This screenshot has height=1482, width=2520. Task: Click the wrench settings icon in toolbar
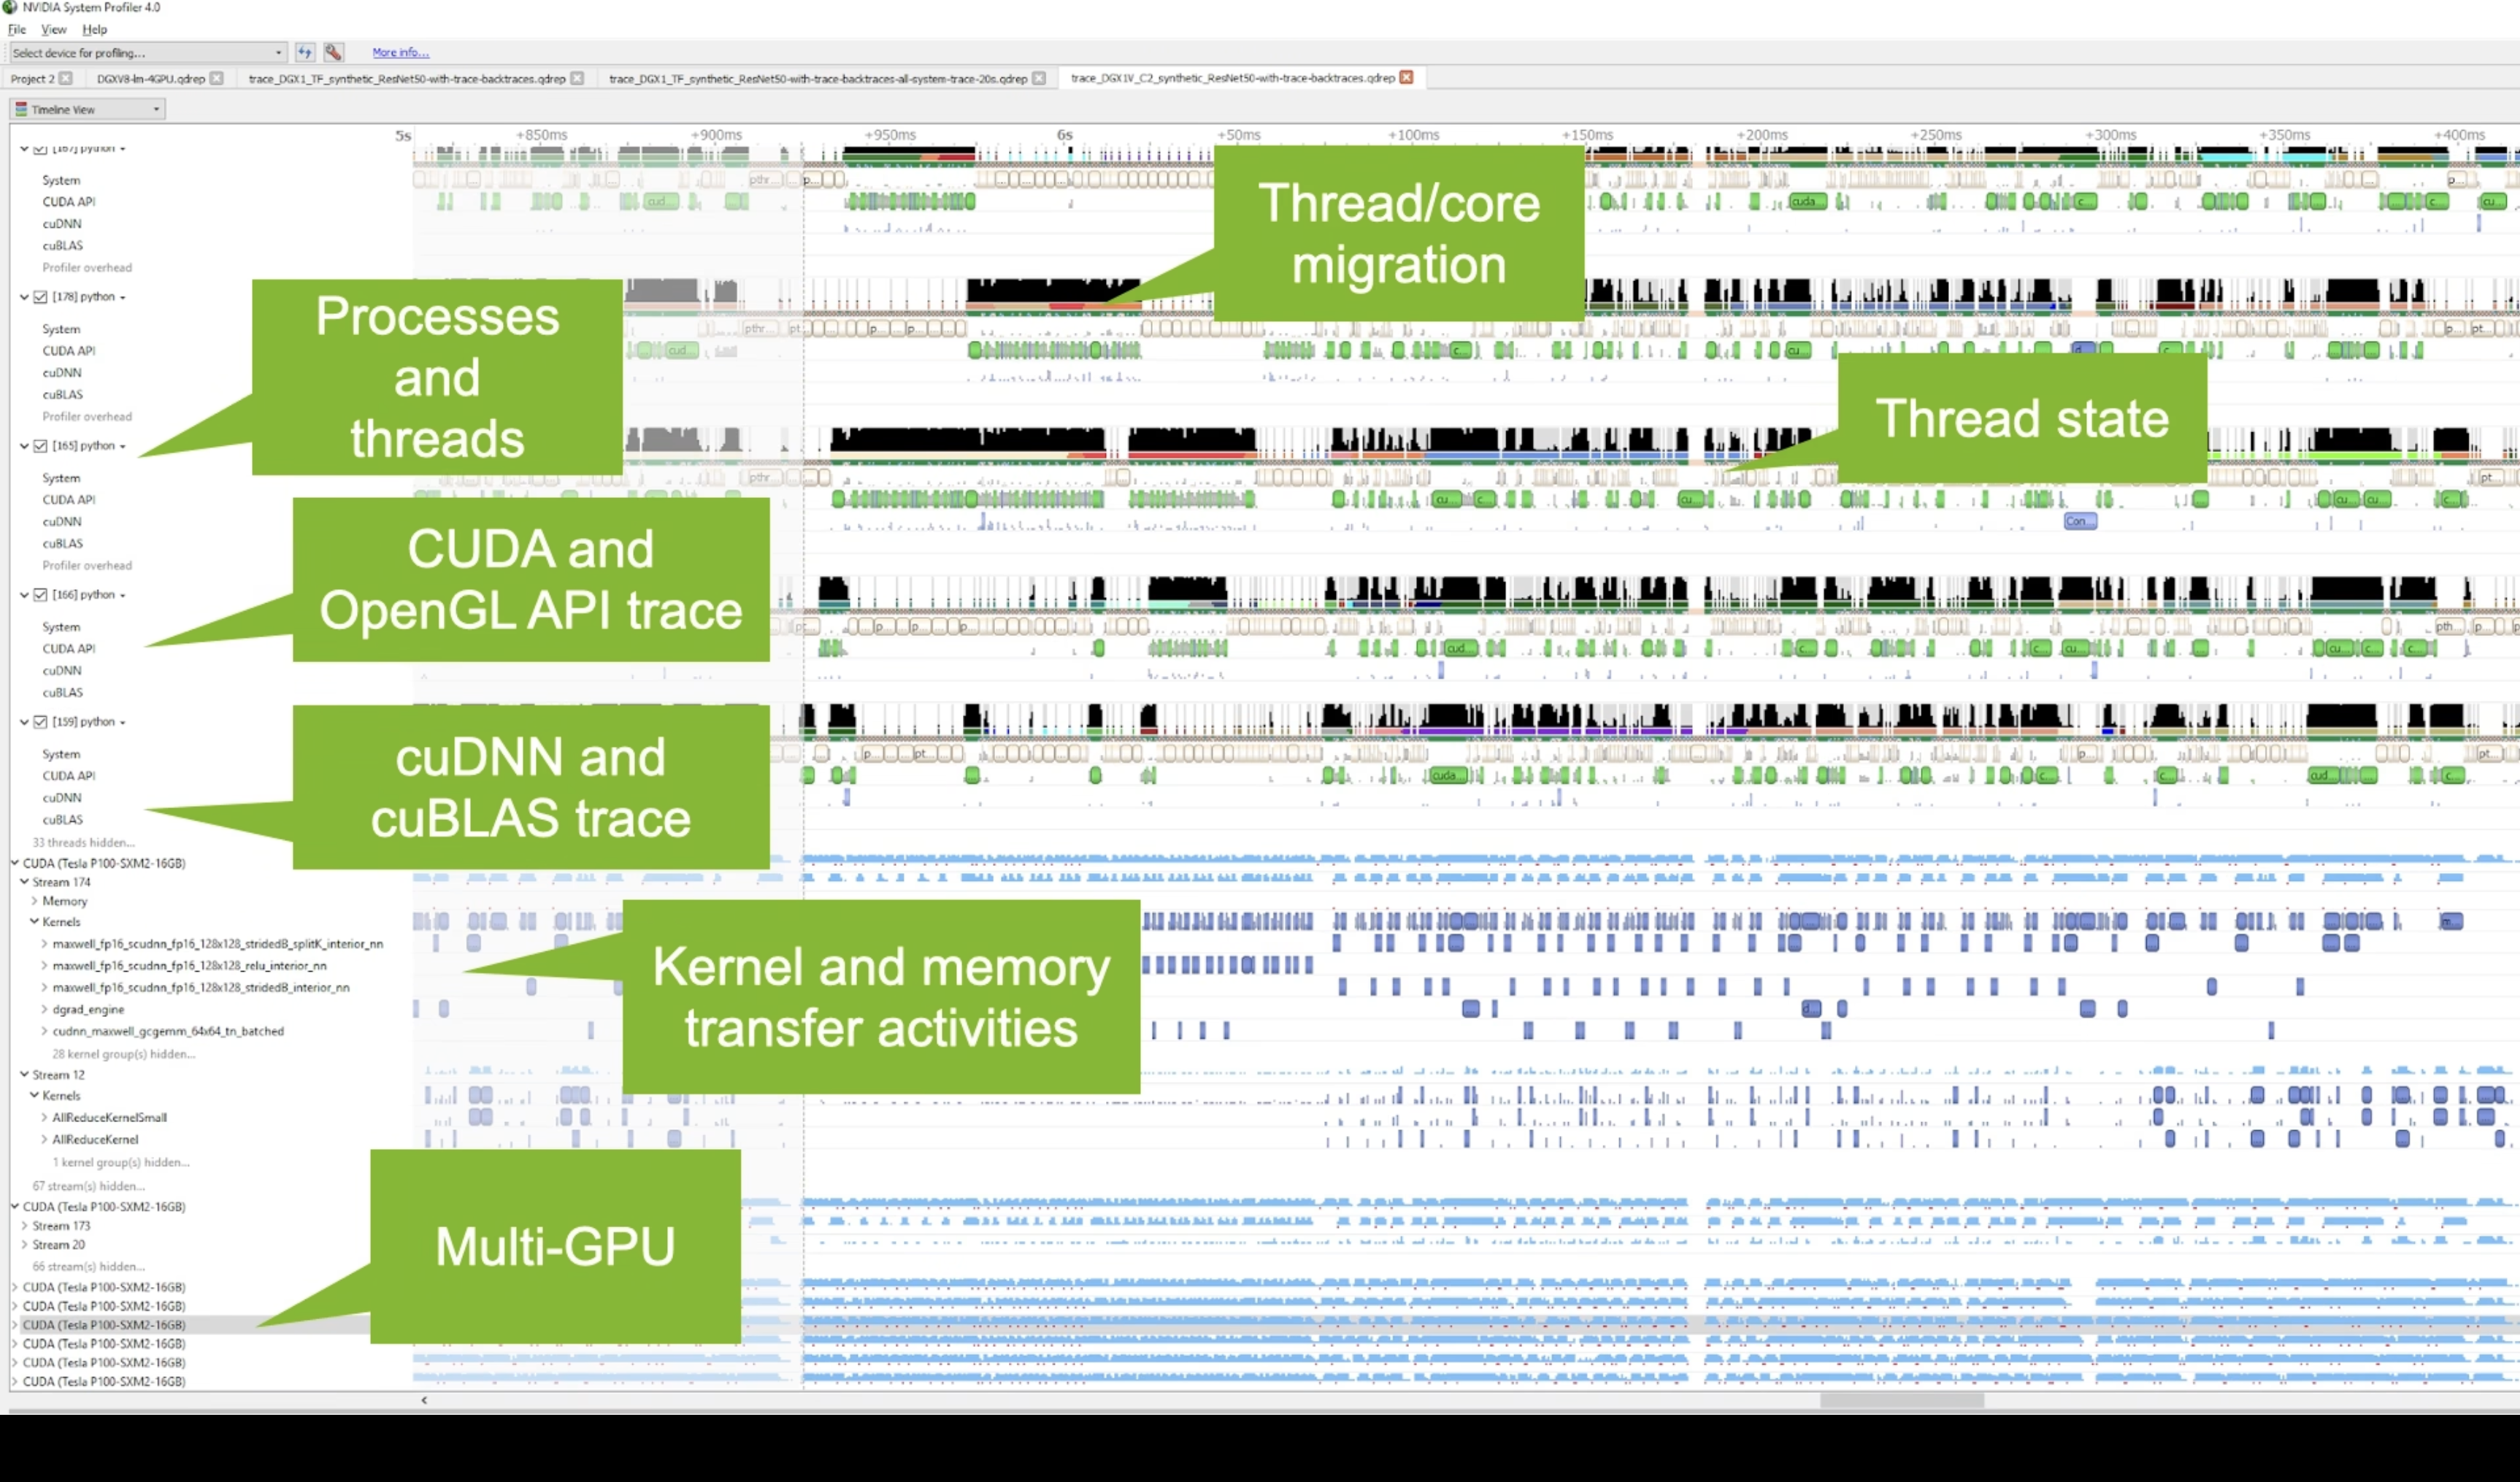(x=333, y=52)
